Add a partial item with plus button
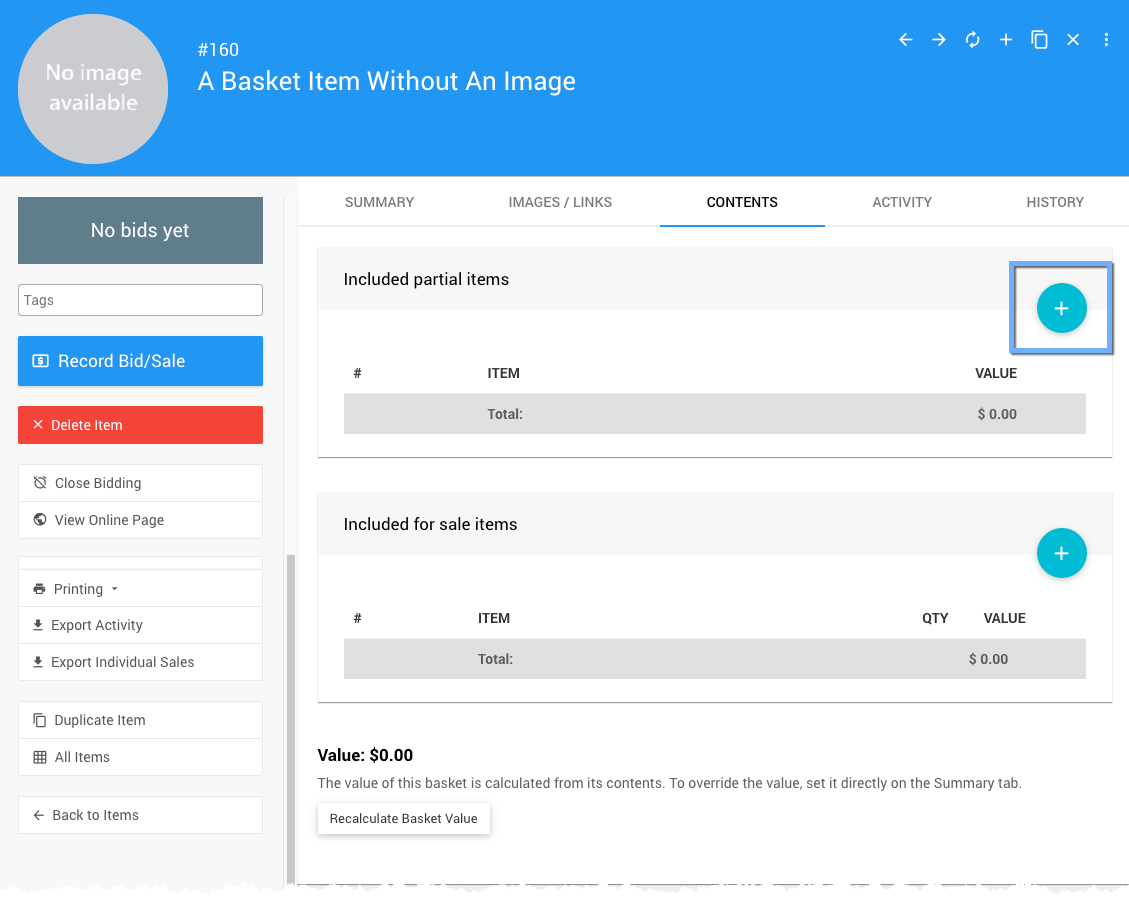1129x918 pixels. coord(1061,309)
